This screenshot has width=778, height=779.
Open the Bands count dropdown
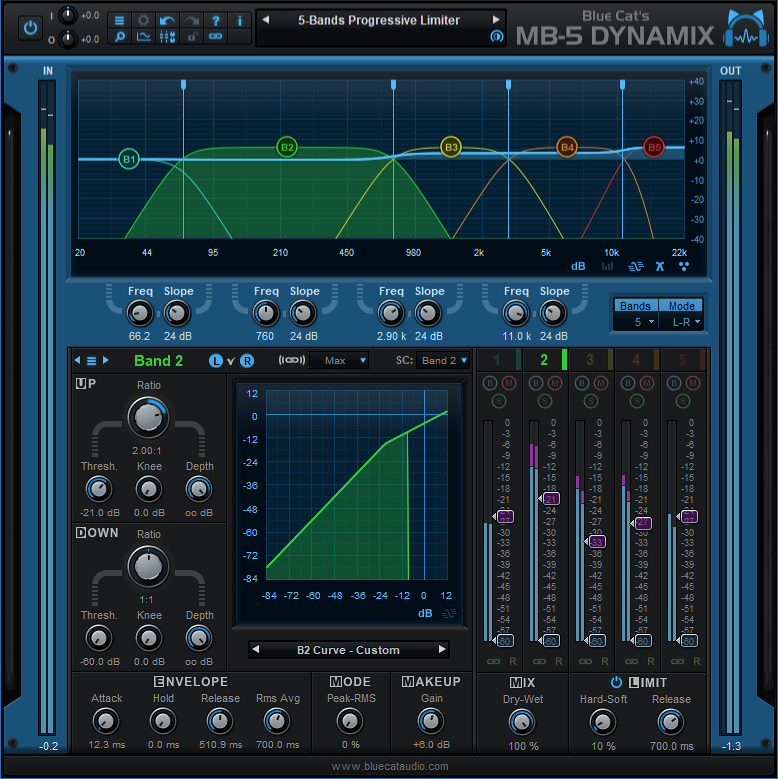click(636, 322)
